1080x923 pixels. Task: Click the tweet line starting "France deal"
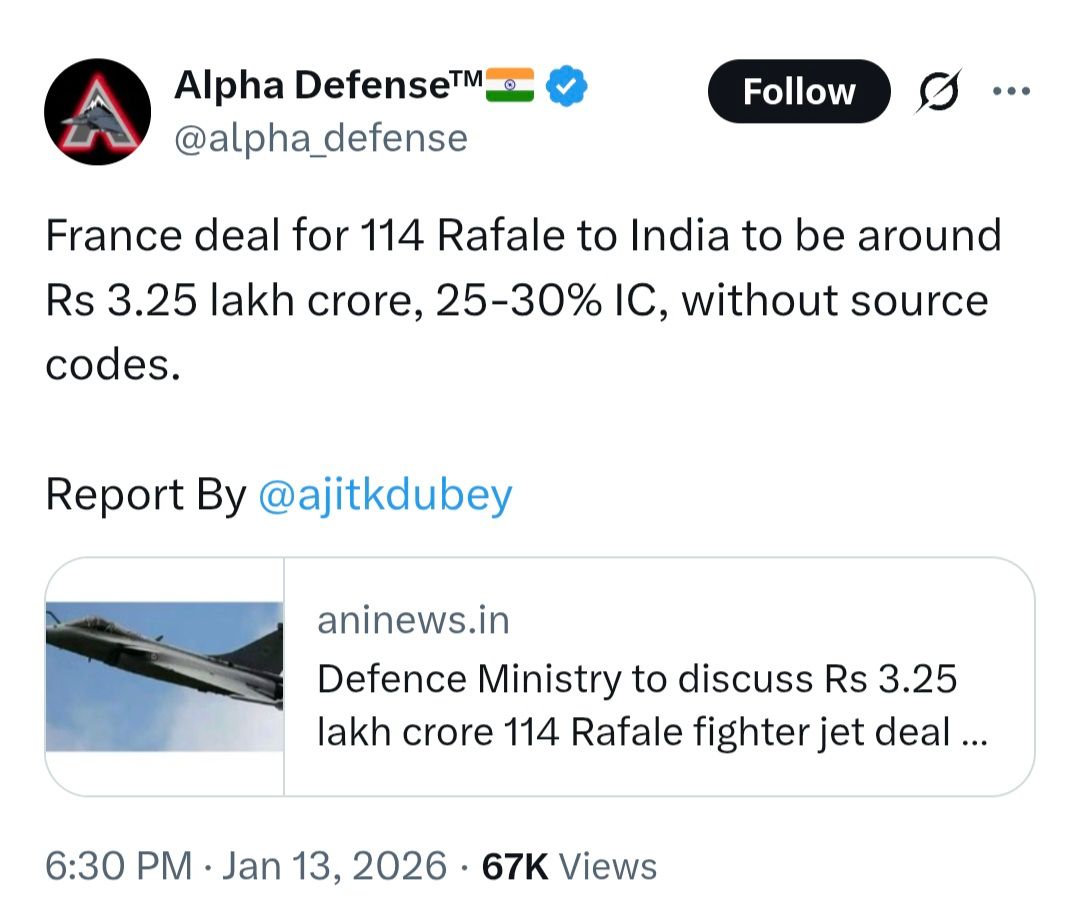[523, 237]
